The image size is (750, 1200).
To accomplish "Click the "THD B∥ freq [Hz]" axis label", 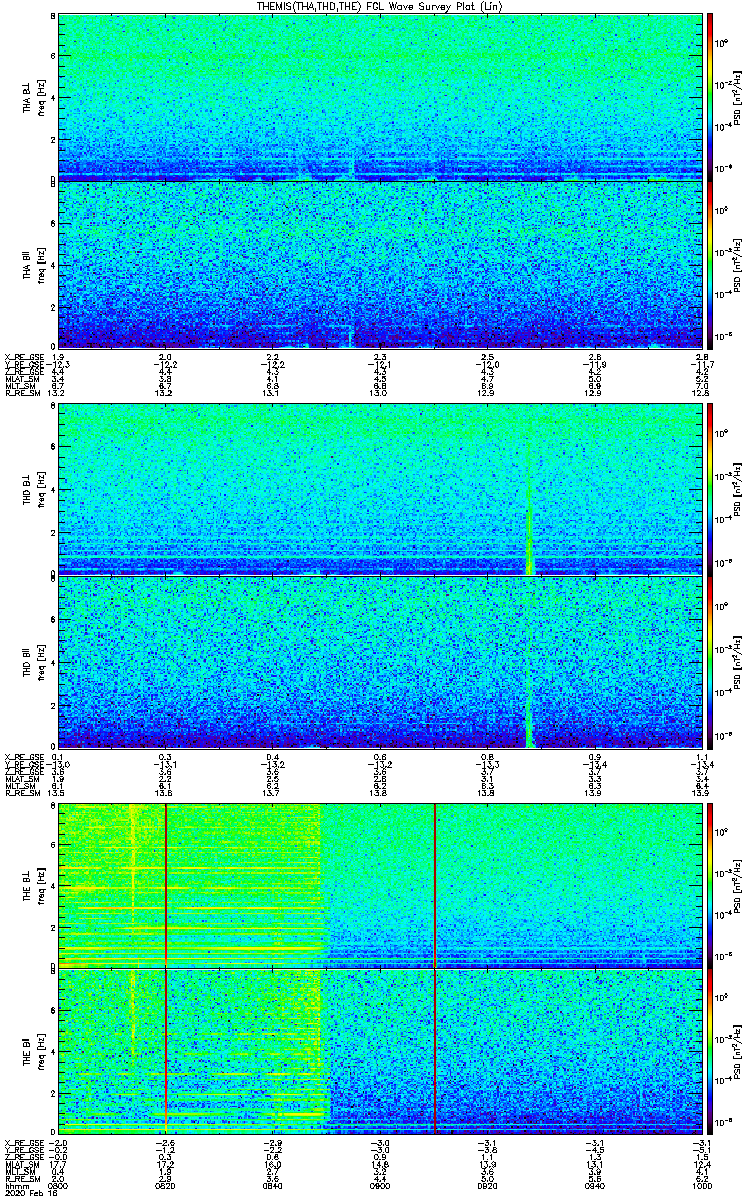I will point(34,661).
